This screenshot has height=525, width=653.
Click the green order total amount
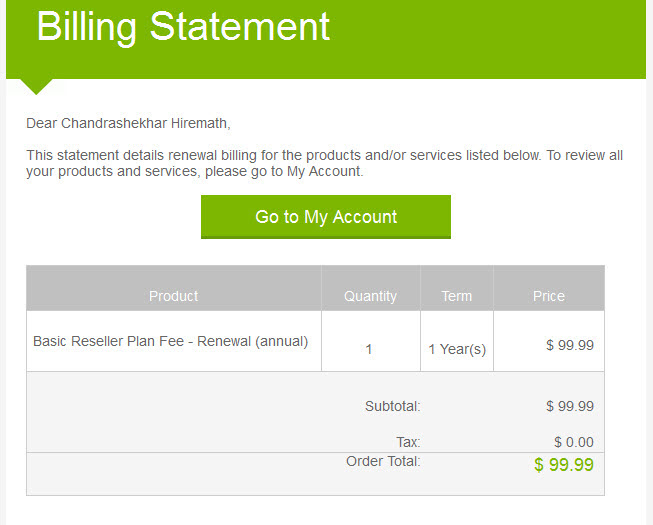click(x=564, y=465)
